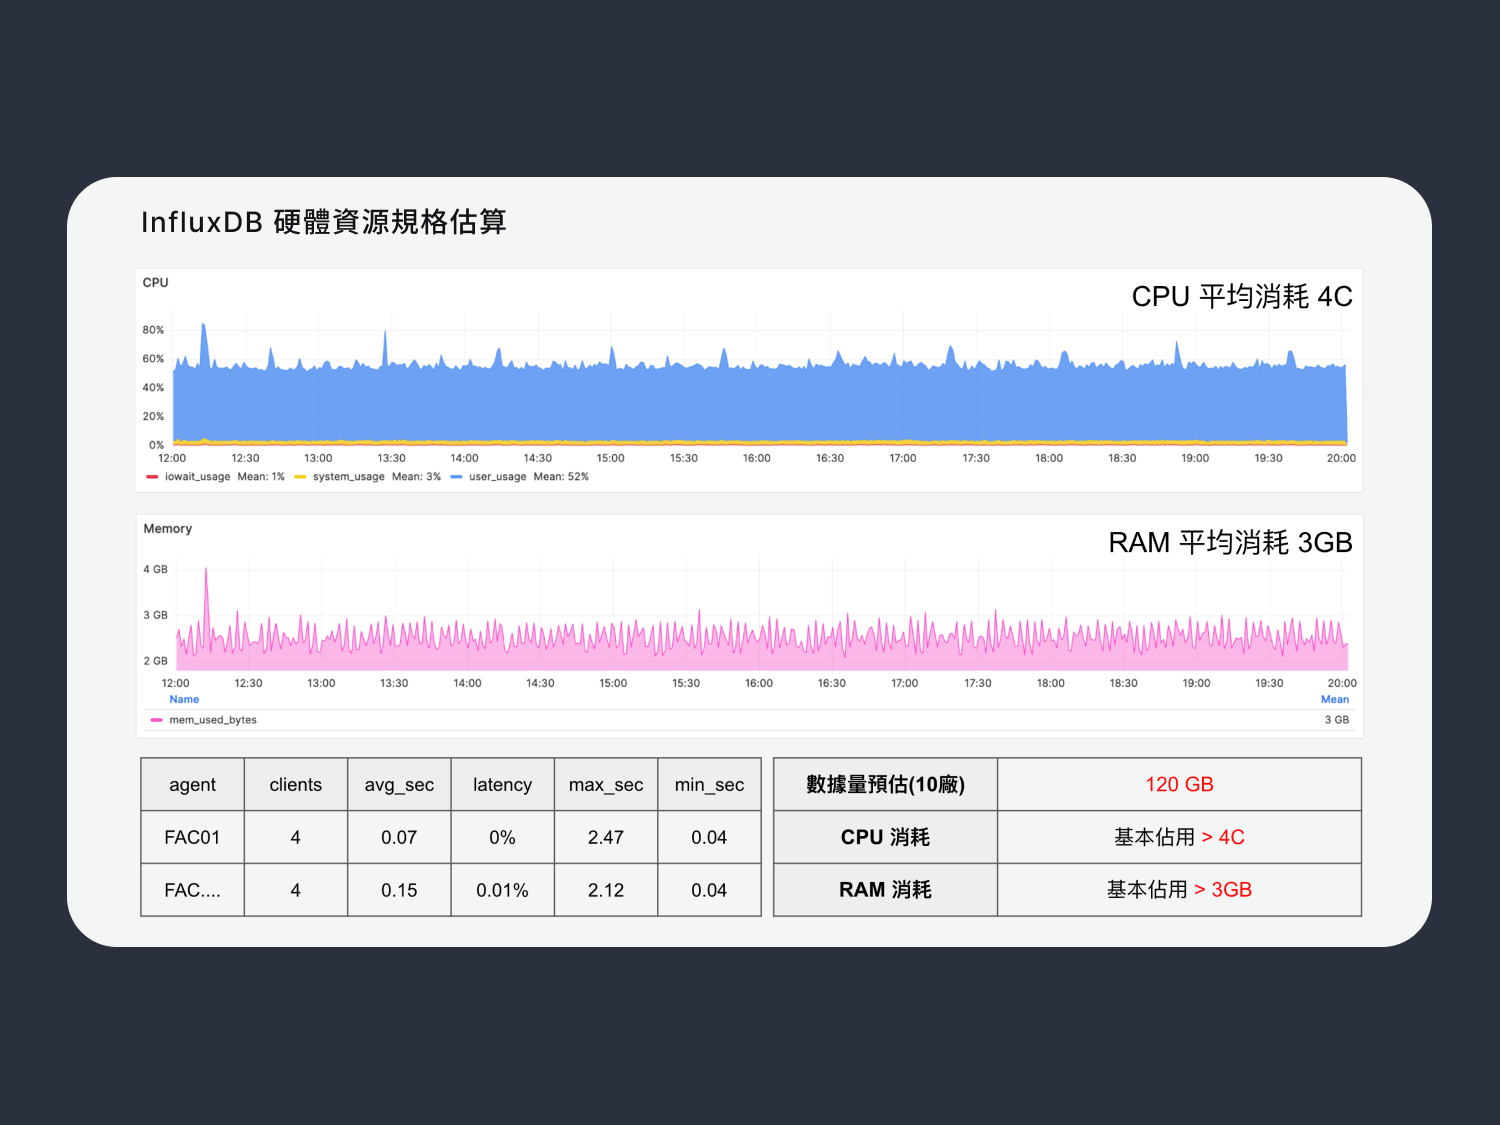Viewport: 1500px width, 1125px height.
Task: Select the CPU 消耗 row label
Action: 885,838
